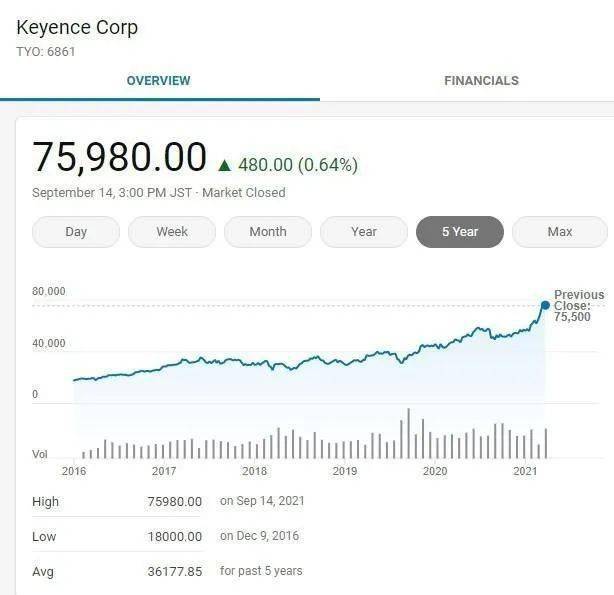Click the Avg value 36177.85
Screen dimensions: 614x595
174,571
